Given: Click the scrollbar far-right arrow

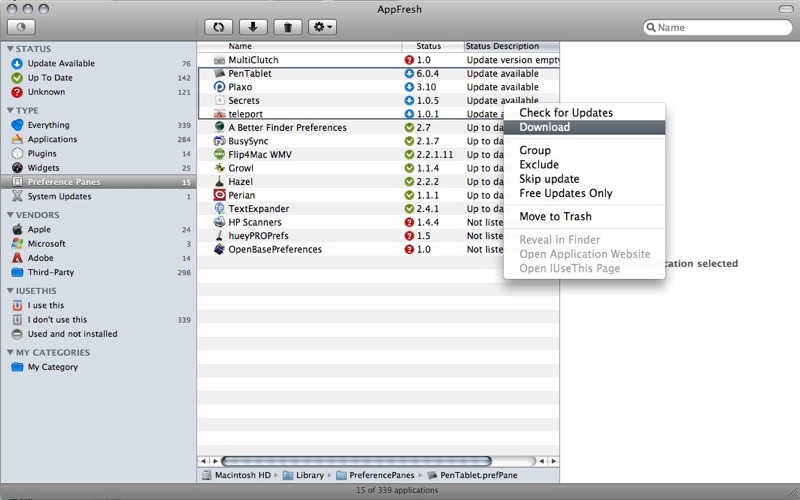Looking at the screenshot, I should tap(554, 461).
